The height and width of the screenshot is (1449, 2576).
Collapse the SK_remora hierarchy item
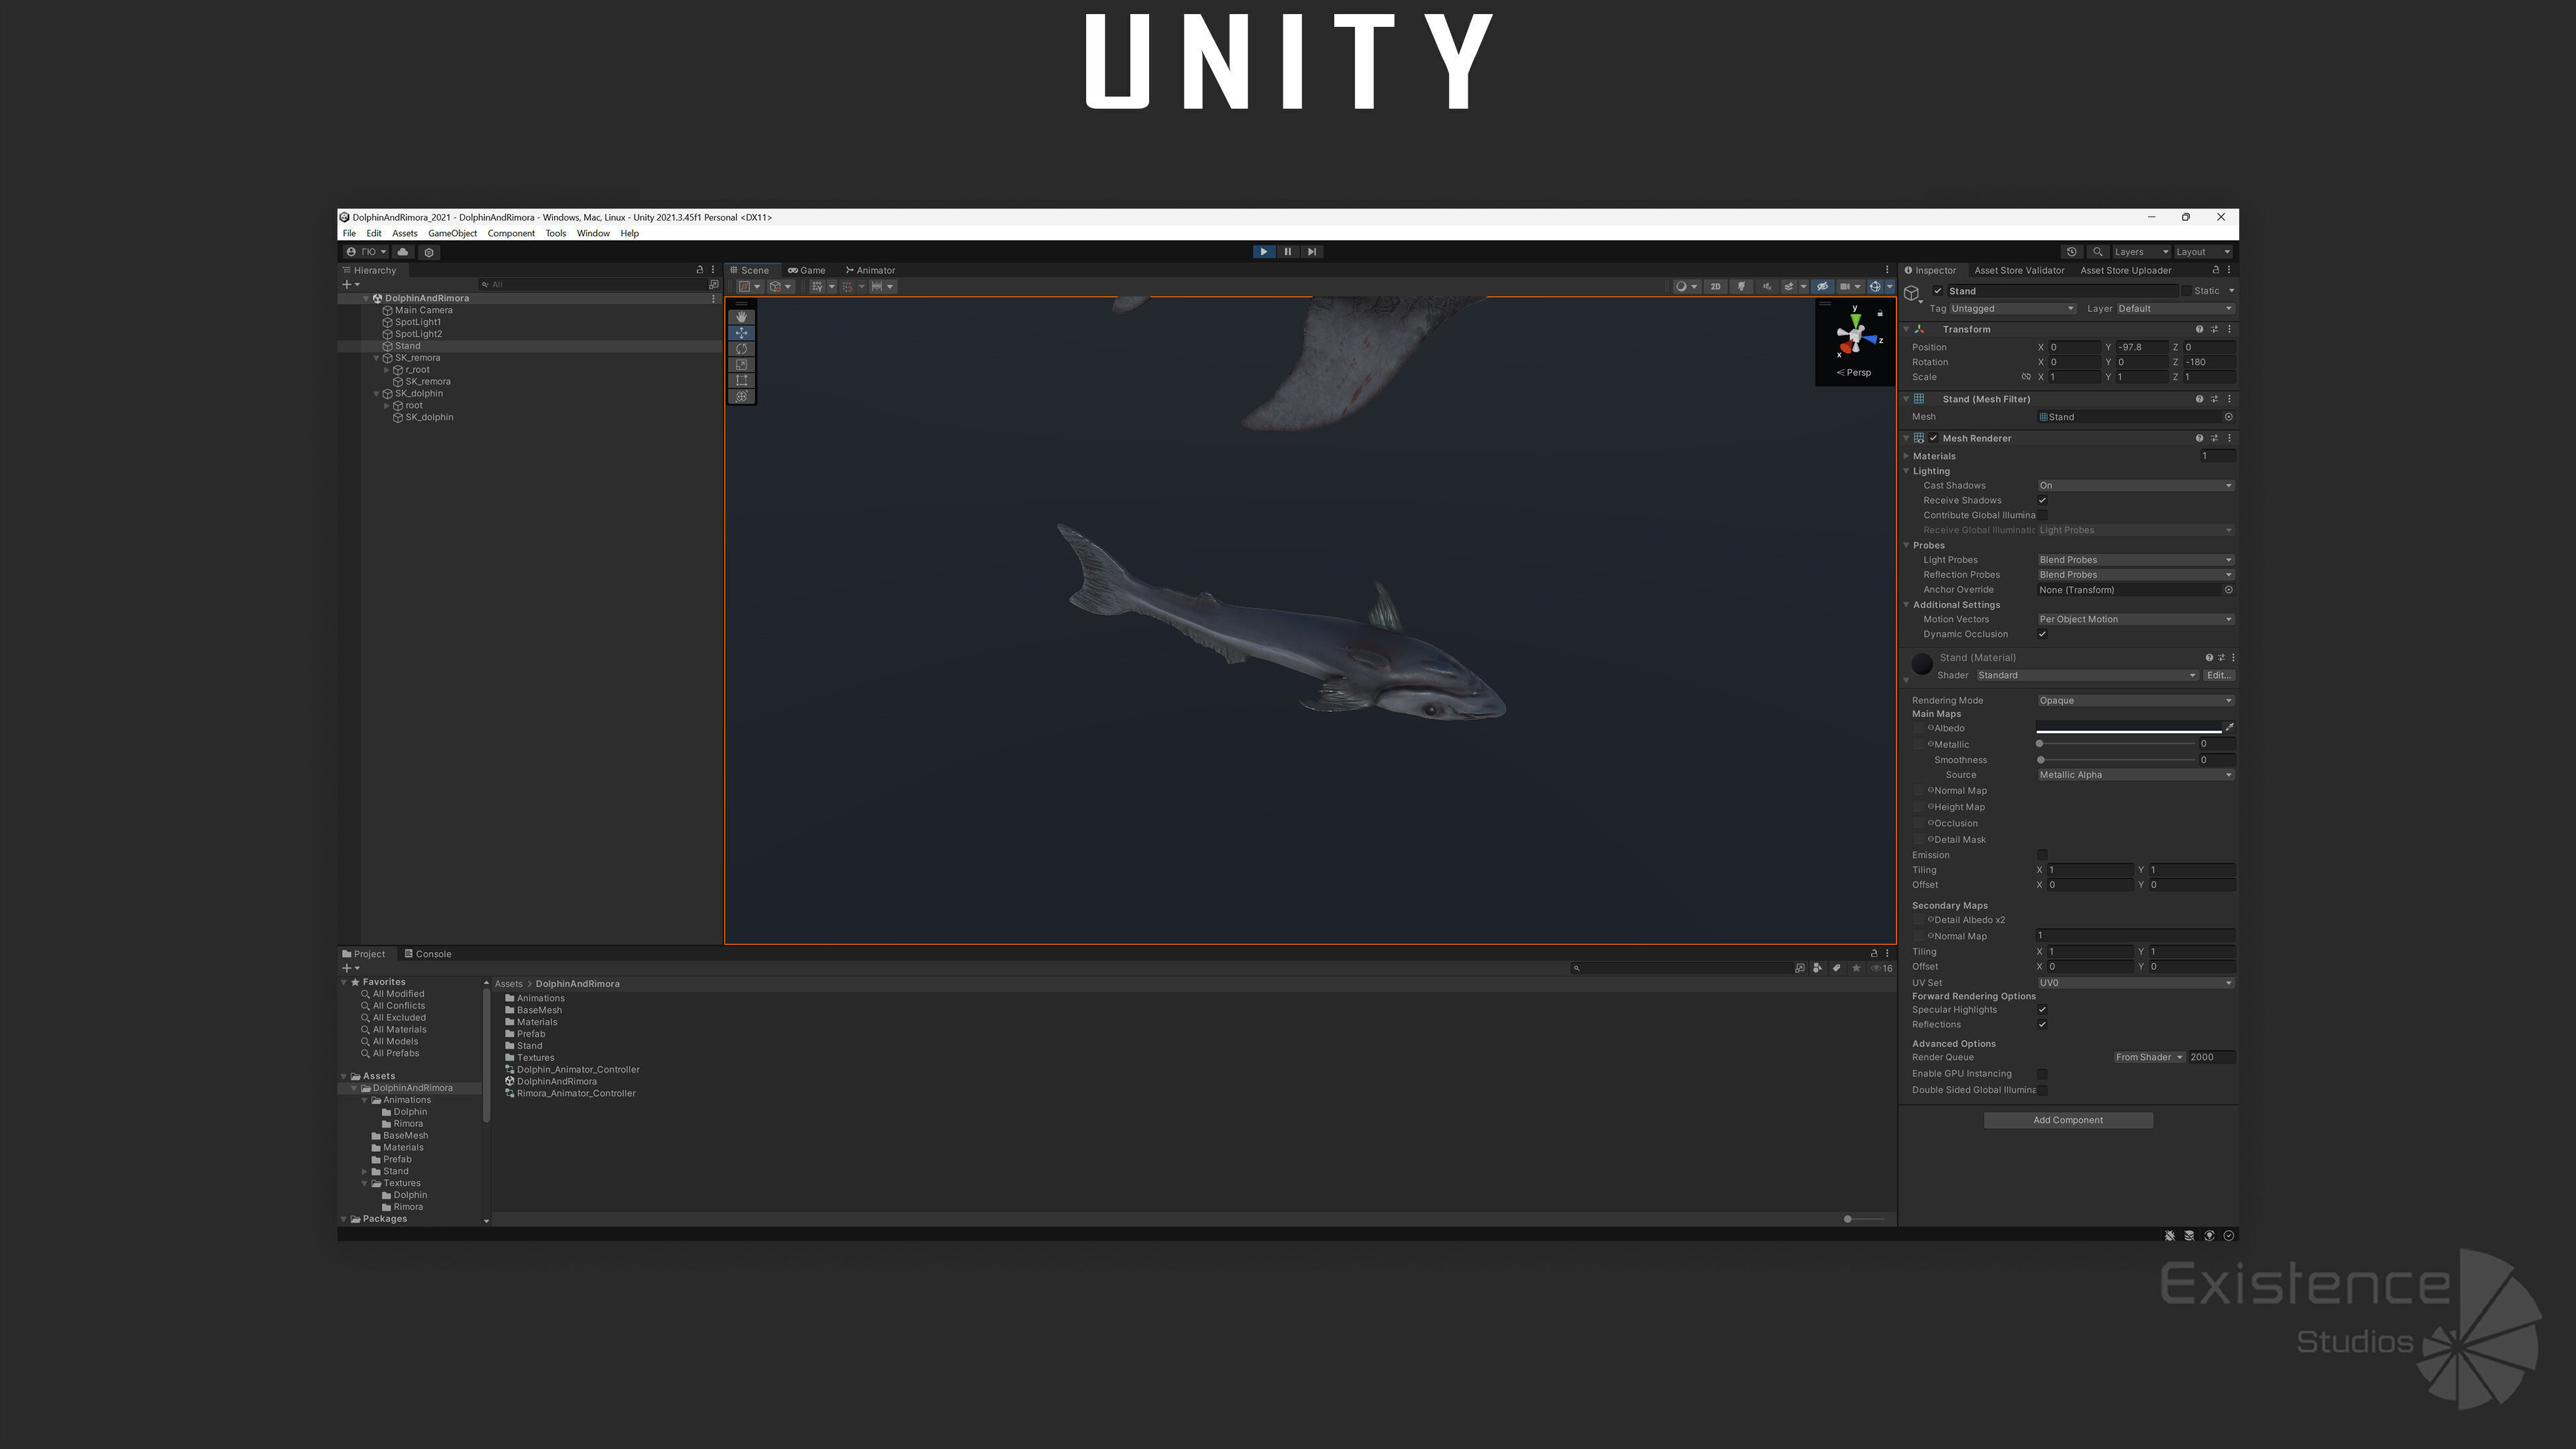pos(377,358)
